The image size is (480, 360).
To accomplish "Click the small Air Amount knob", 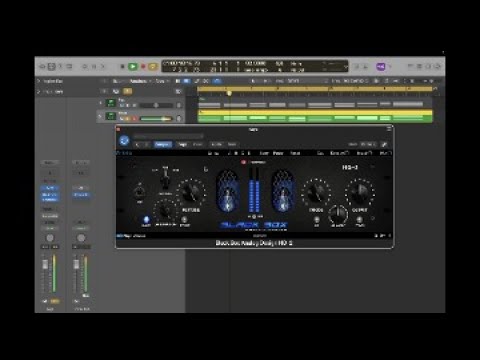I will (338, 214).
